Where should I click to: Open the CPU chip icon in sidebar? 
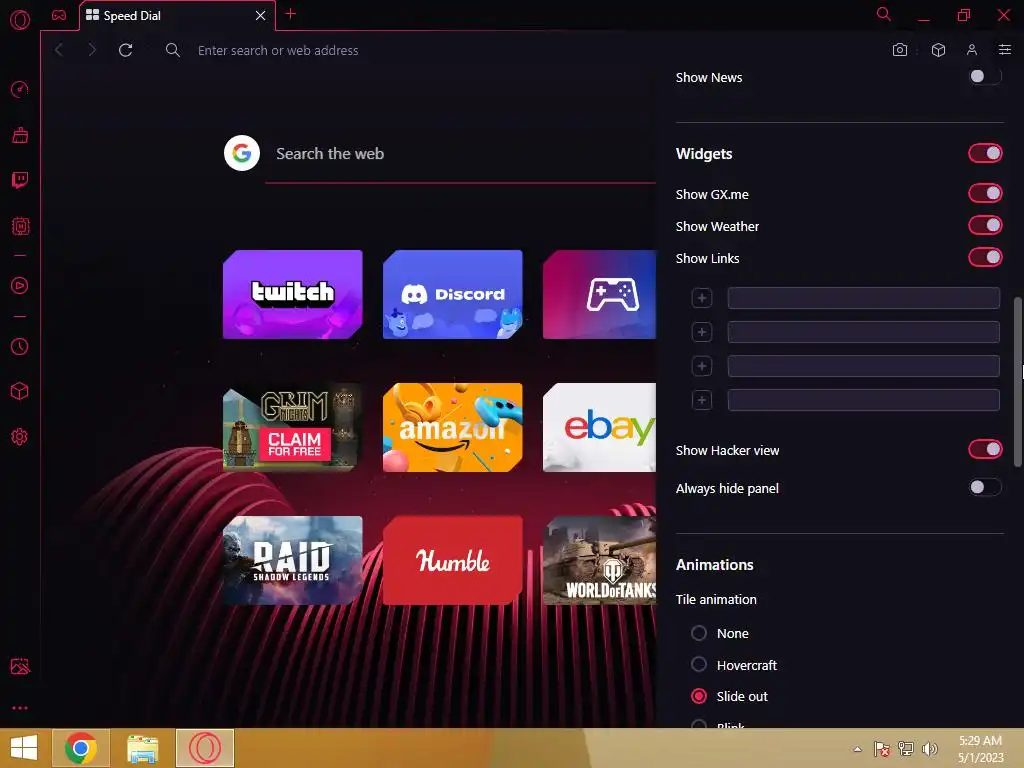pos(20,226)
